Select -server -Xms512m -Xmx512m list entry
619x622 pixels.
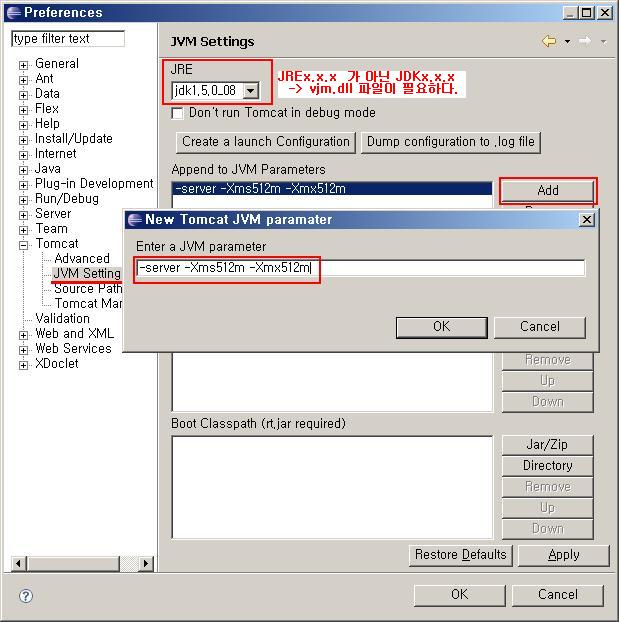click(332, 189)
